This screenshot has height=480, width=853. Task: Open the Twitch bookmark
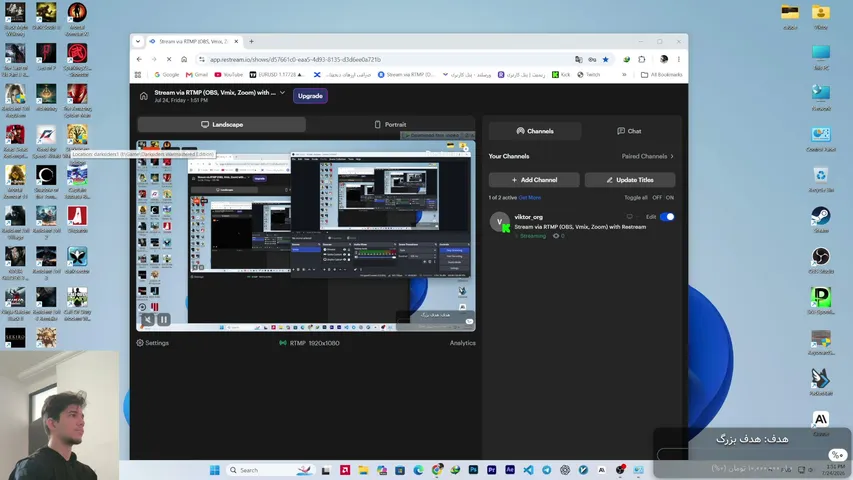(x=589, y=75)
